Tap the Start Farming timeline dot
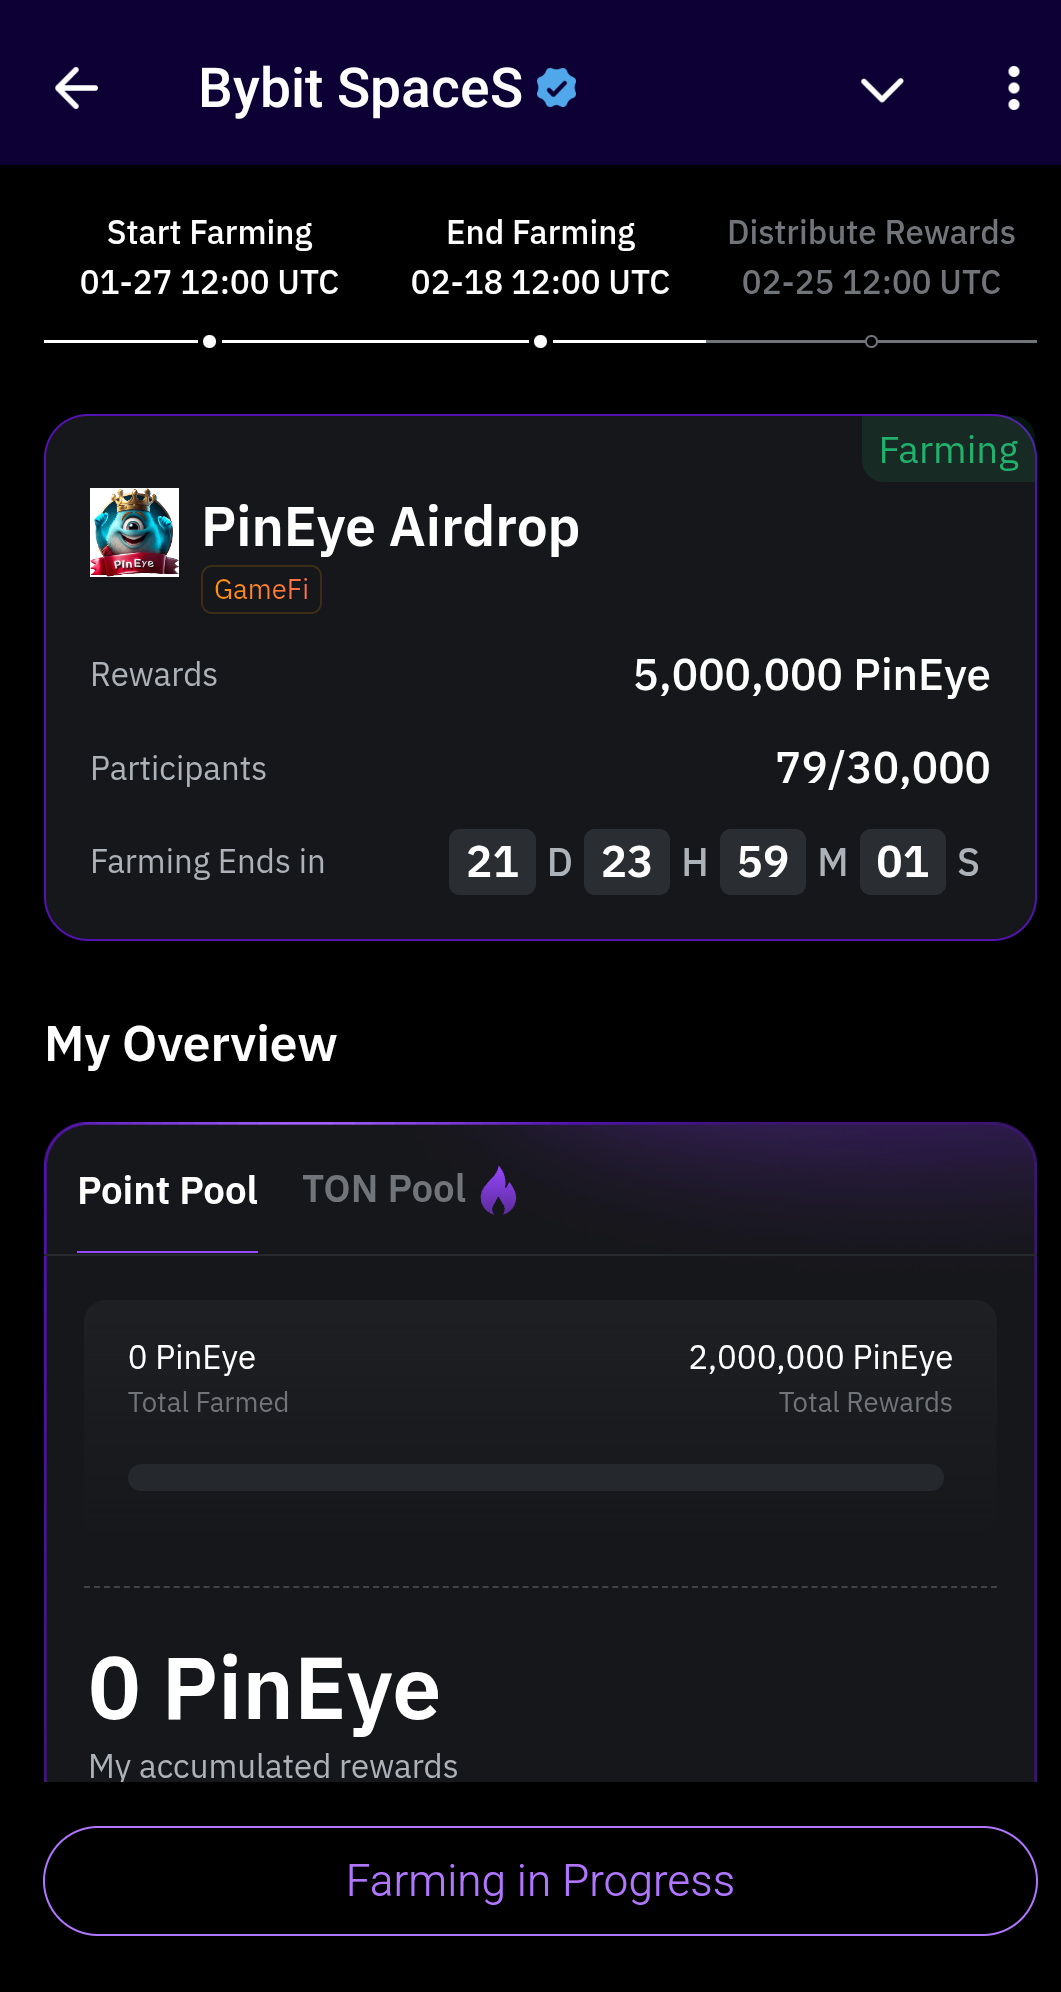 click(x=209, y=342)
